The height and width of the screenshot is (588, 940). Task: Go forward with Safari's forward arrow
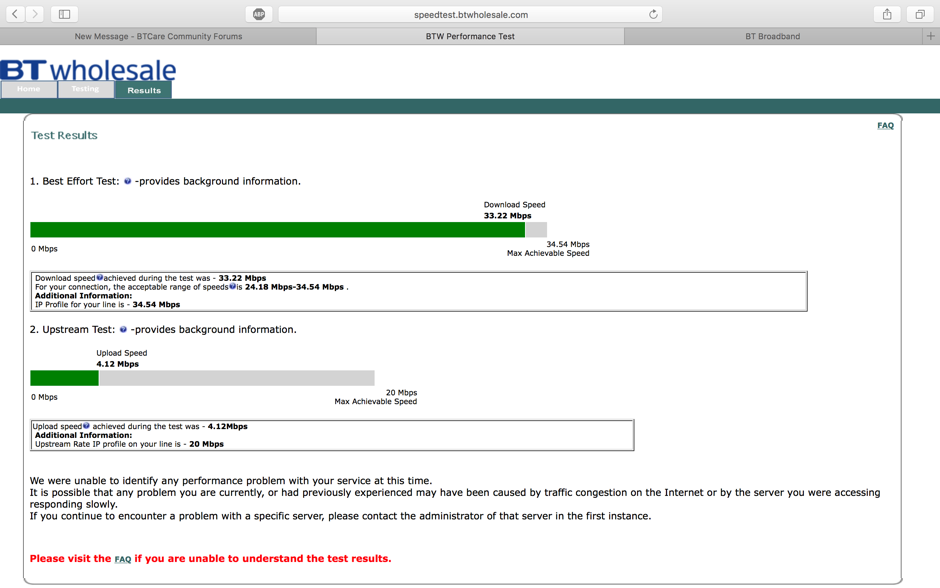[35, 14]
